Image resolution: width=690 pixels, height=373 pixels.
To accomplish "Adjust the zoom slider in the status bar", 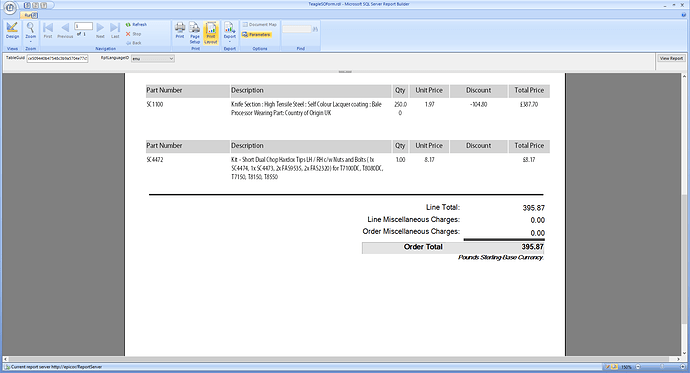I will (661, 366).
